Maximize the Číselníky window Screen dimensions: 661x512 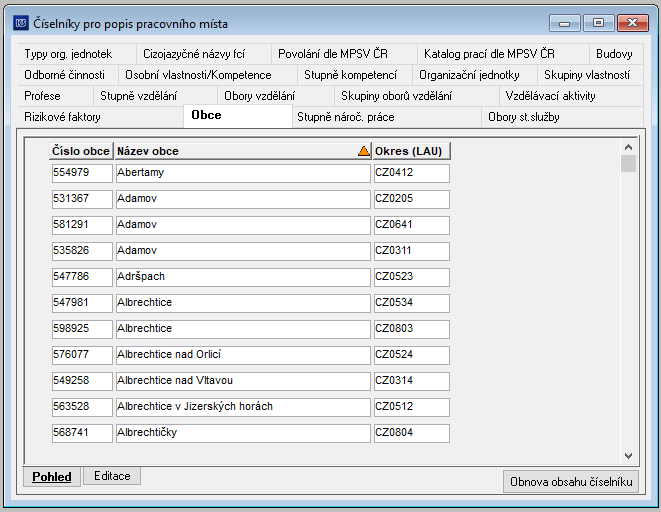pos(599,23)
